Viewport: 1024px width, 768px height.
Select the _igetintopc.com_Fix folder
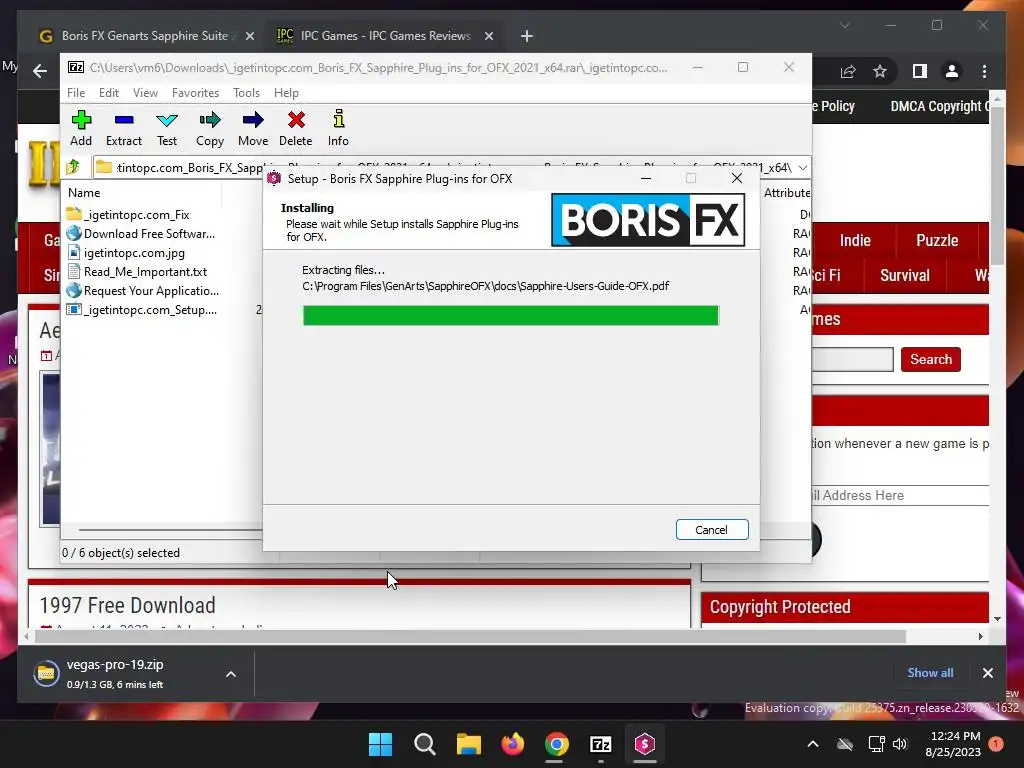click(128, 215)
